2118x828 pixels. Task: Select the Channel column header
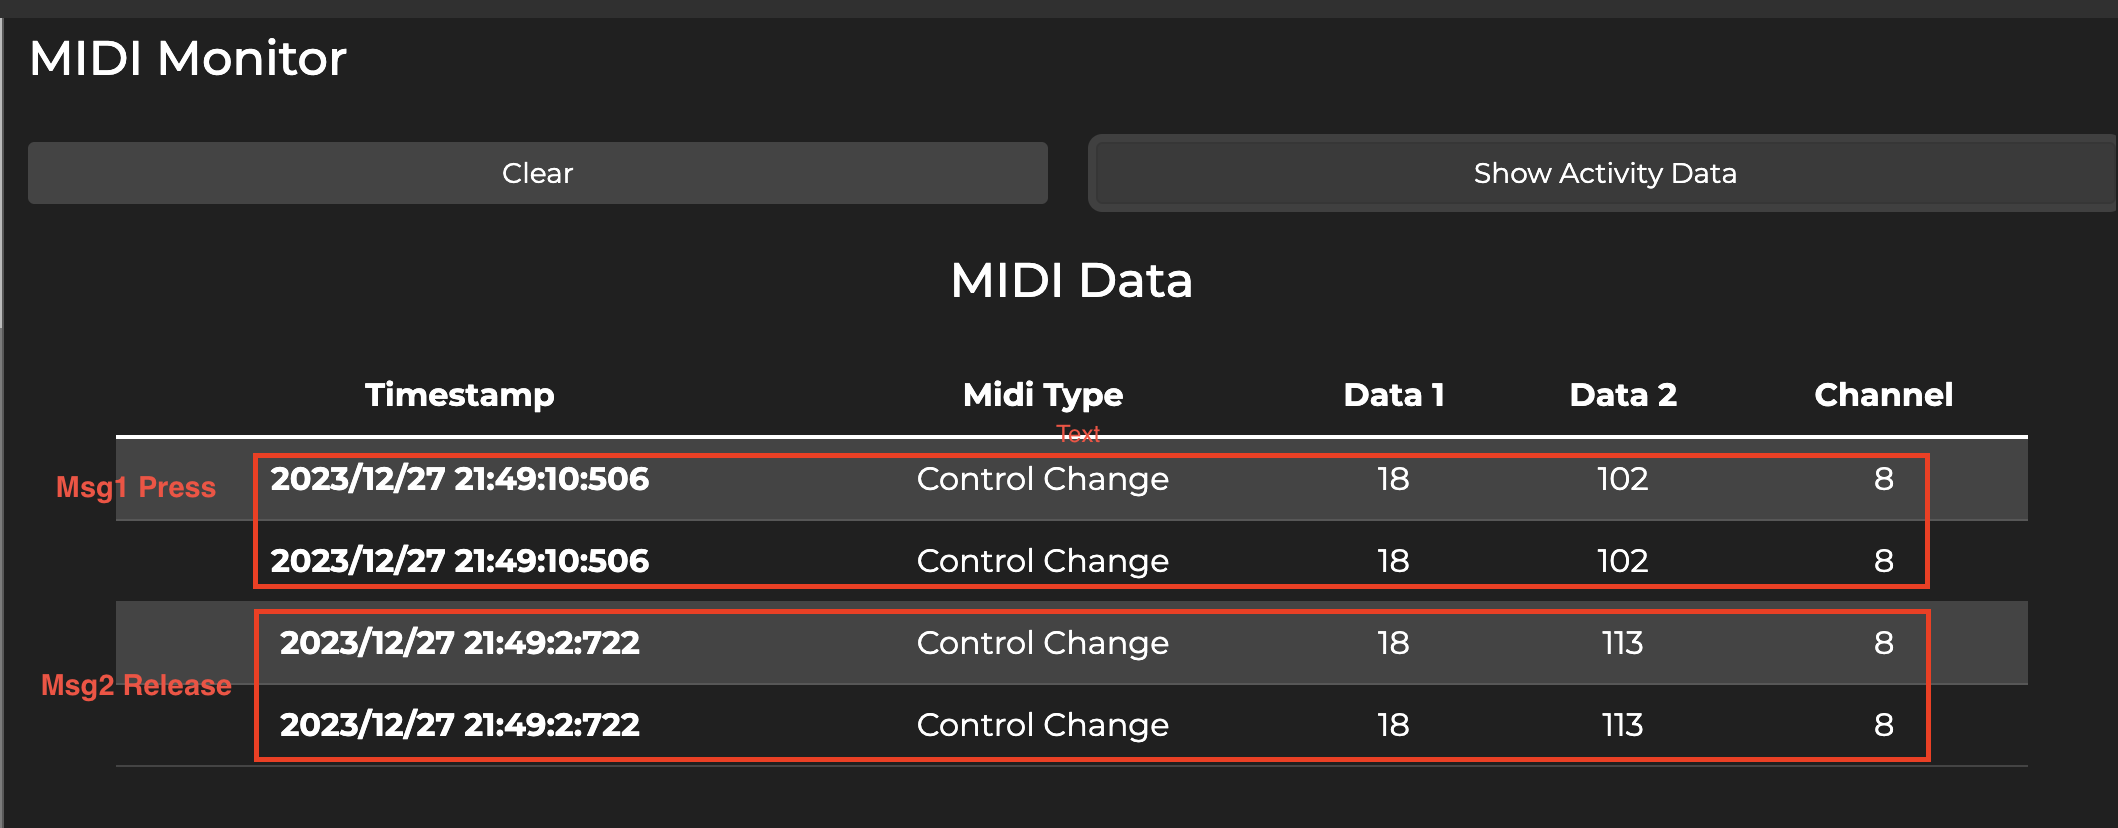[x=1883, y=395]
